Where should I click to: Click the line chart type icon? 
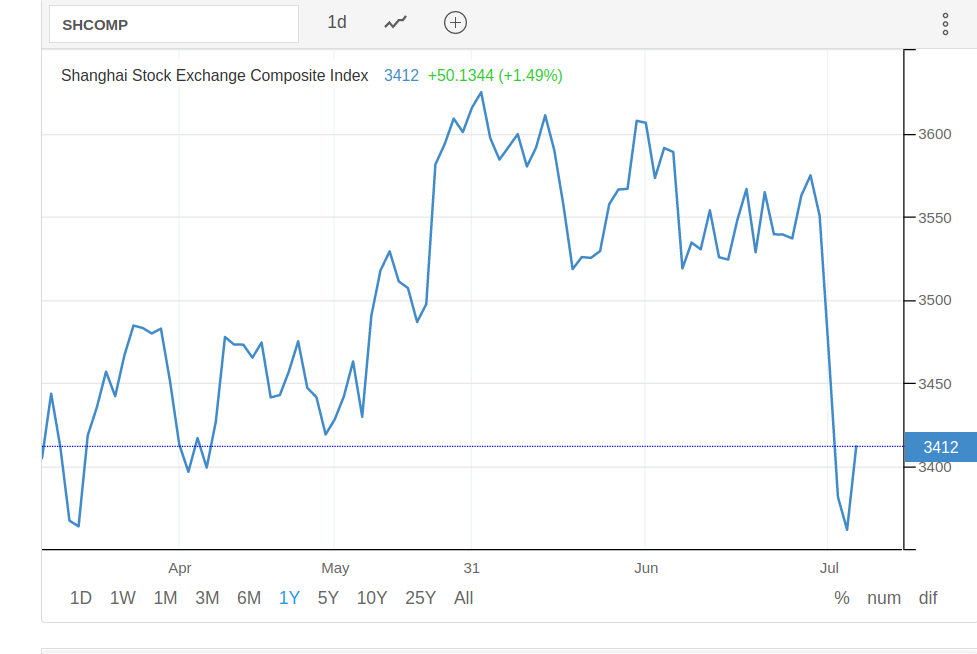coord(395,22)
